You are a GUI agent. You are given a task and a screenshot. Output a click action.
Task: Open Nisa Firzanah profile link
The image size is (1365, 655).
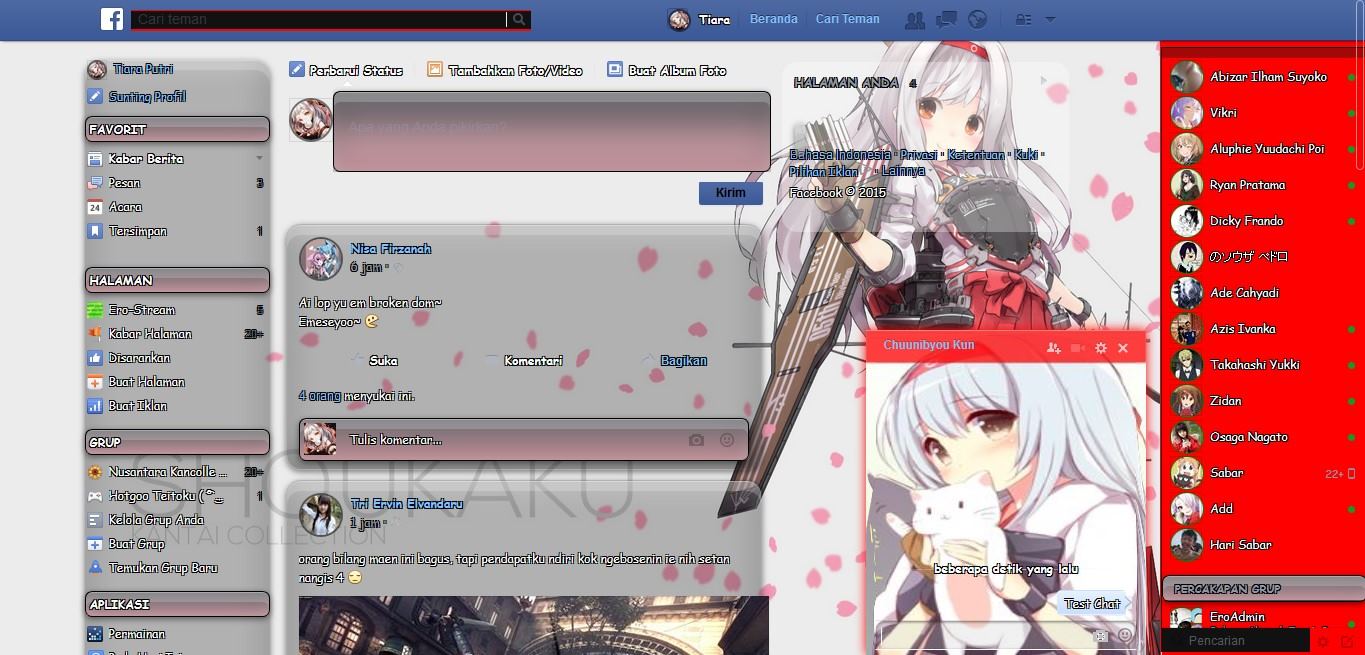[x=391, y=248]
